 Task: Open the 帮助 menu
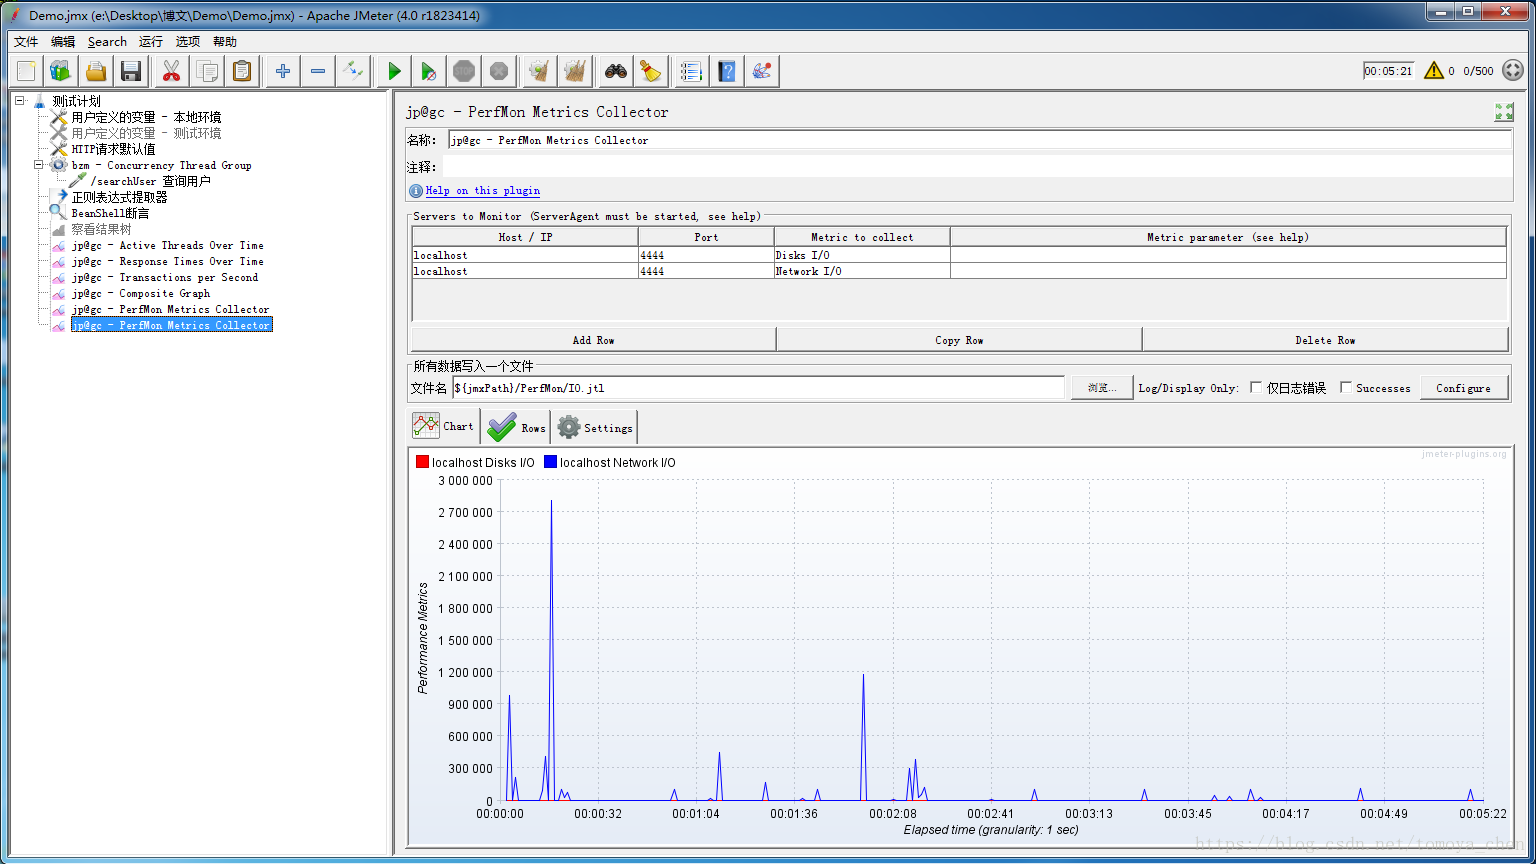pos(225,42)
